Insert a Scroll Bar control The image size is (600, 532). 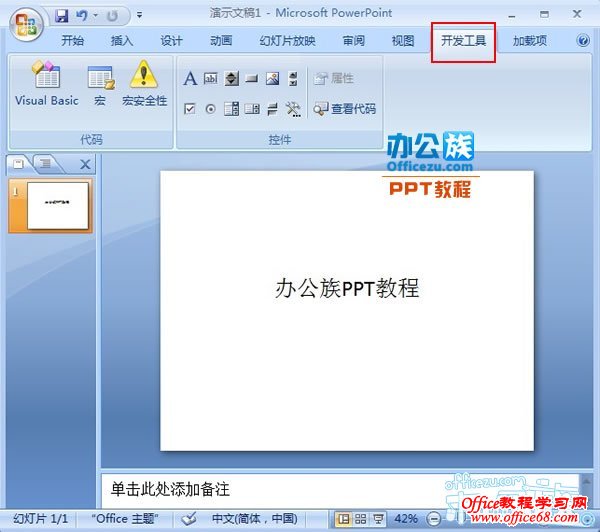coord(293,79)
